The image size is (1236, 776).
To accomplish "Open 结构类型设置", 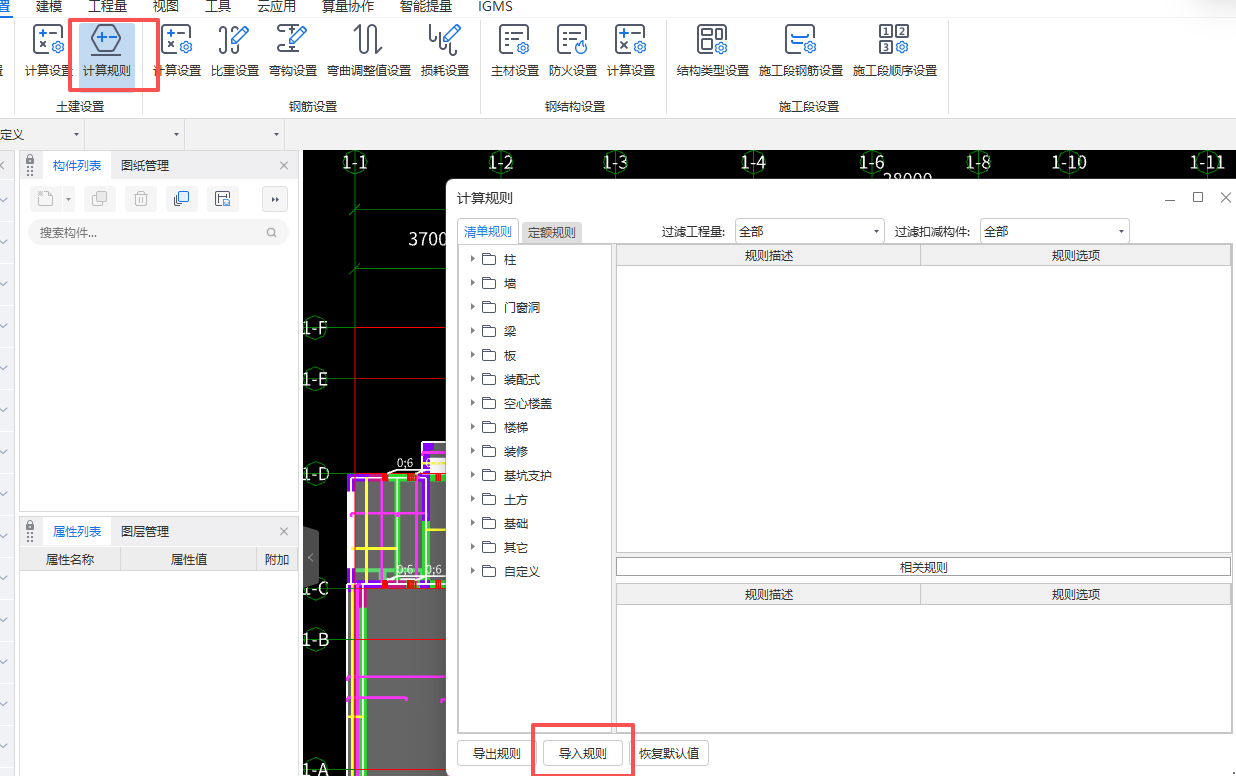I will [x=712, y=50].
